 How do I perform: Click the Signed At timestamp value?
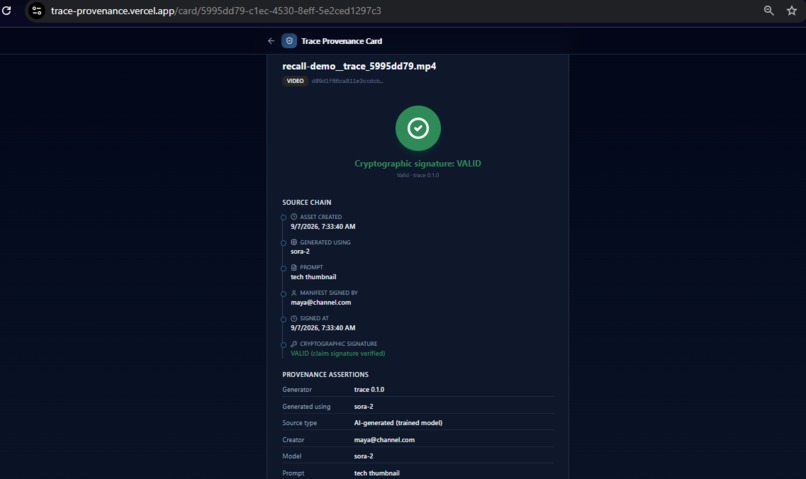(x=323, y=328)
